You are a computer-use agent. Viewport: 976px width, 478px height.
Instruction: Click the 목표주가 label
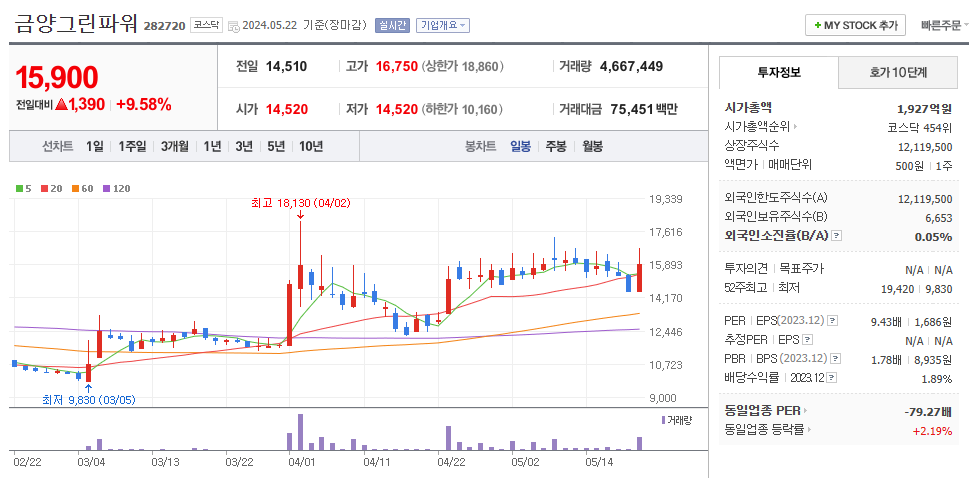(x=802, y=269)
